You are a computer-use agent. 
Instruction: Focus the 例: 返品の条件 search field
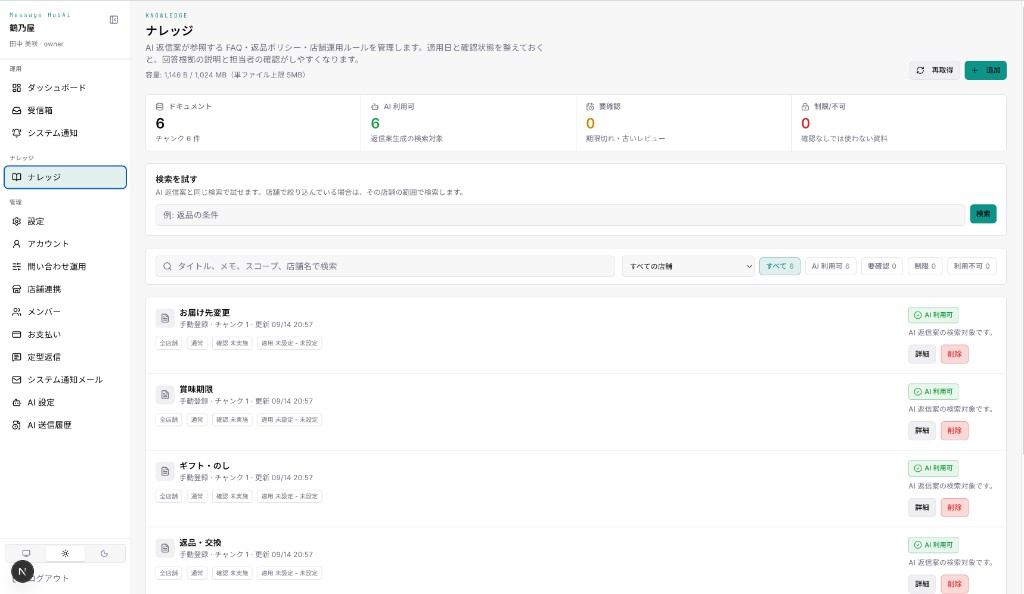coord(560,215)
